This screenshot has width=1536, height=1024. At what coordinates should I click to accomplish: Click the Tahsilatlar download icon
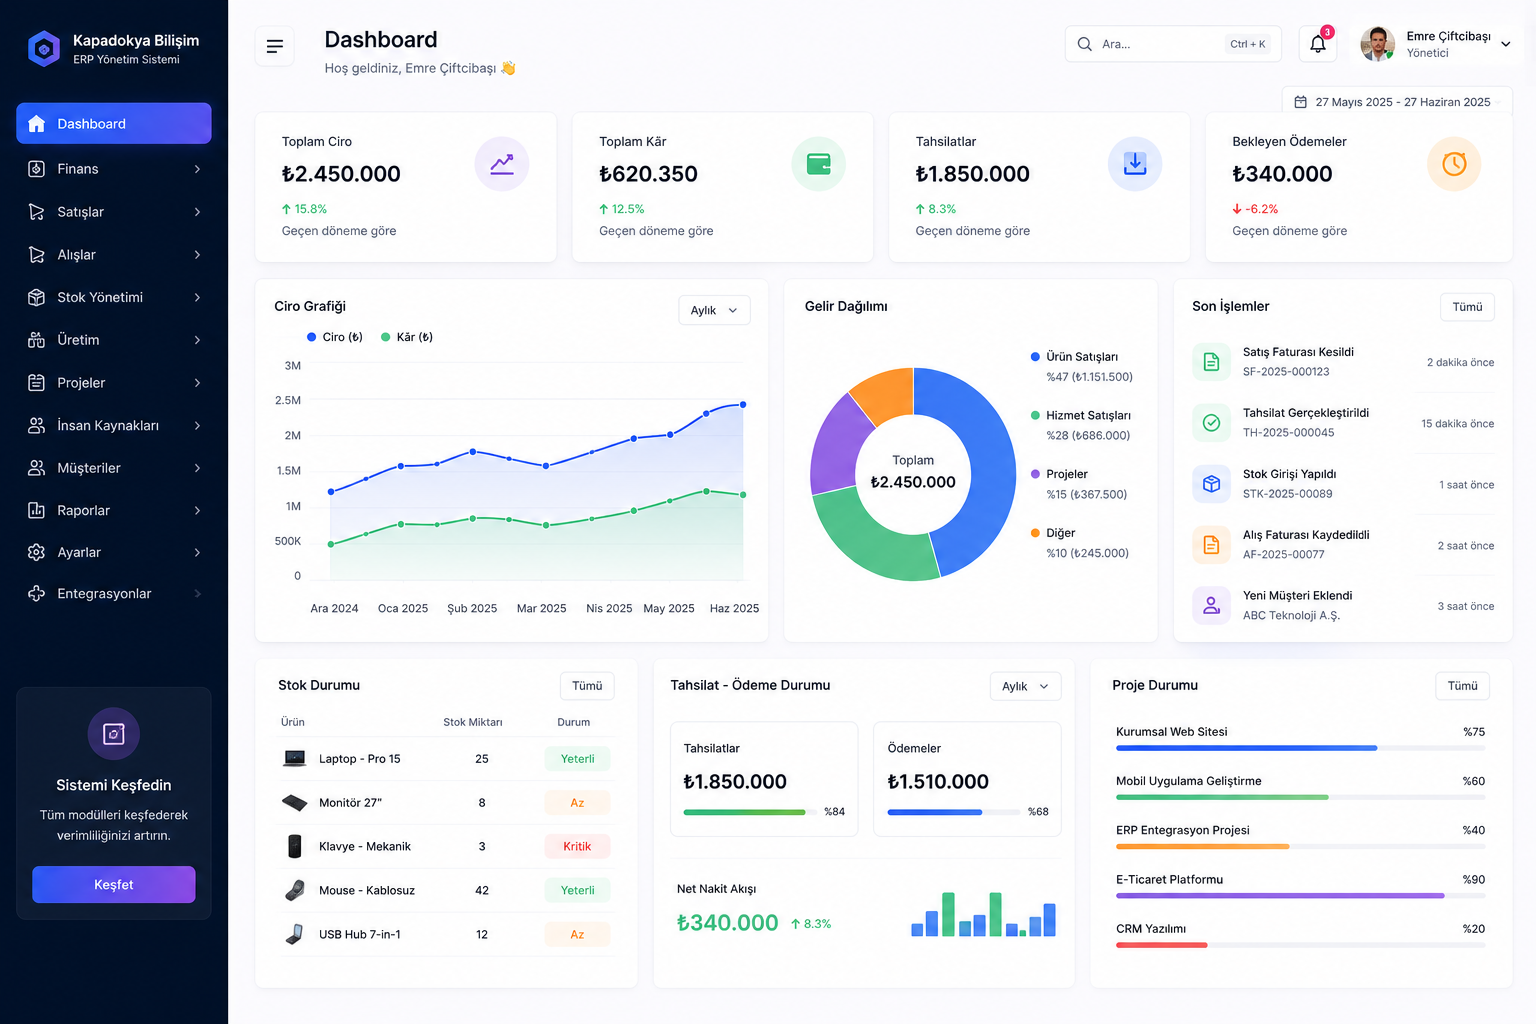(1135, 164)
